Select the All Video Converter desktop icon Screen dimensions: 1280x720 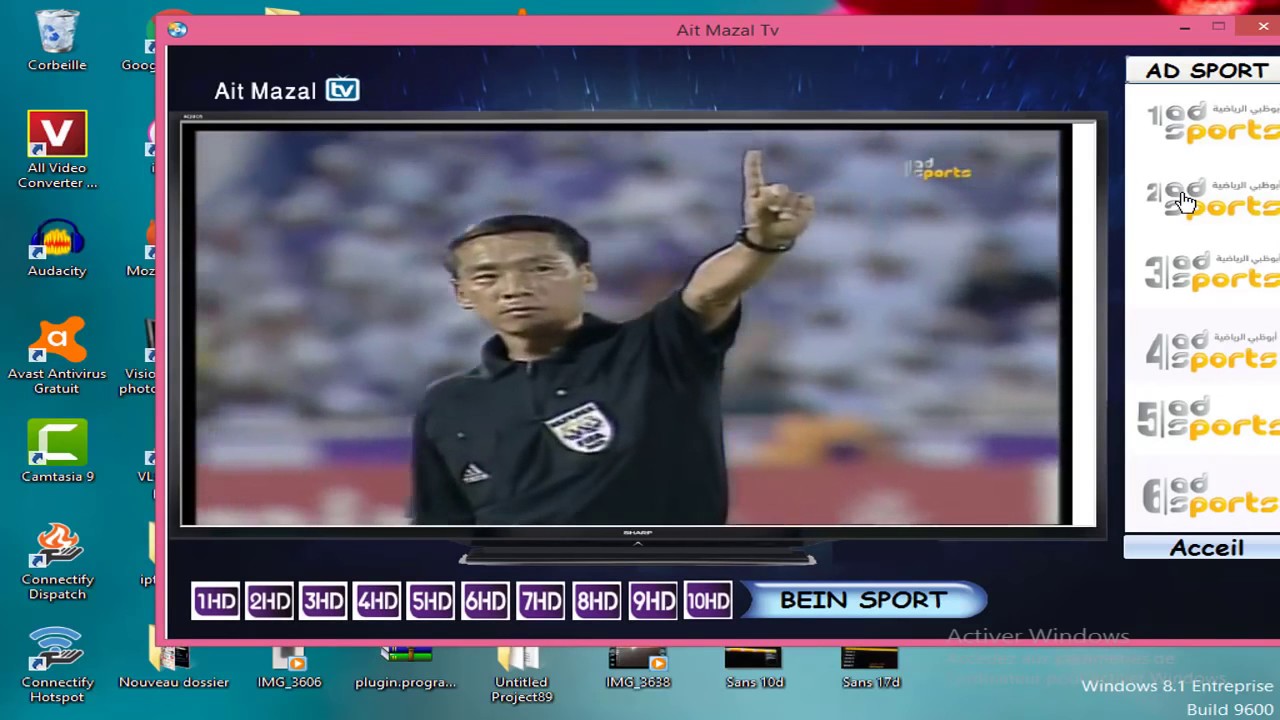57,150
